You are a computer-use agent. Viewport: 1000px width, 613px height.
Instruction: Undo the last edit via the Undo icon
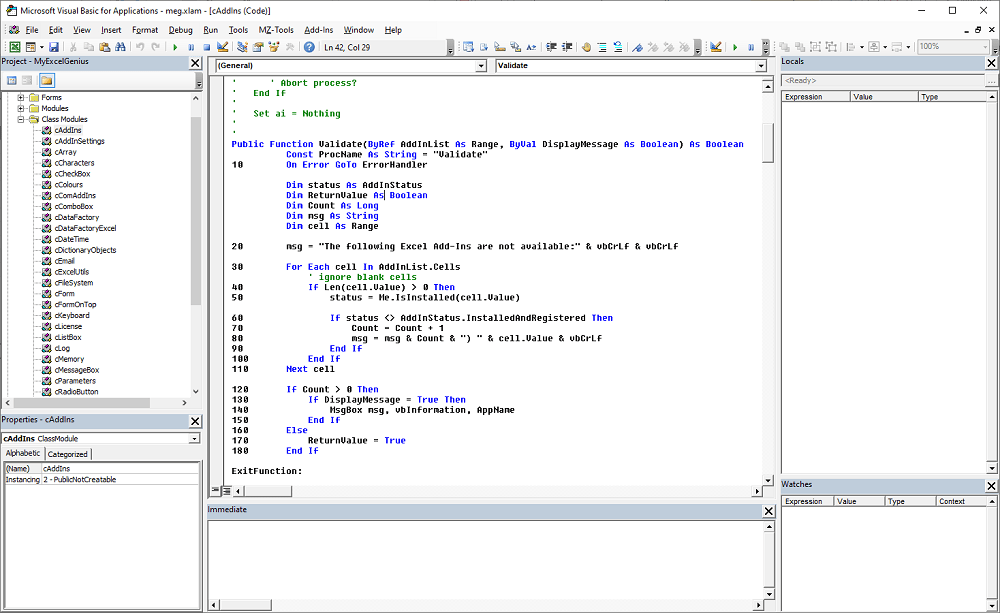point(139,48)
